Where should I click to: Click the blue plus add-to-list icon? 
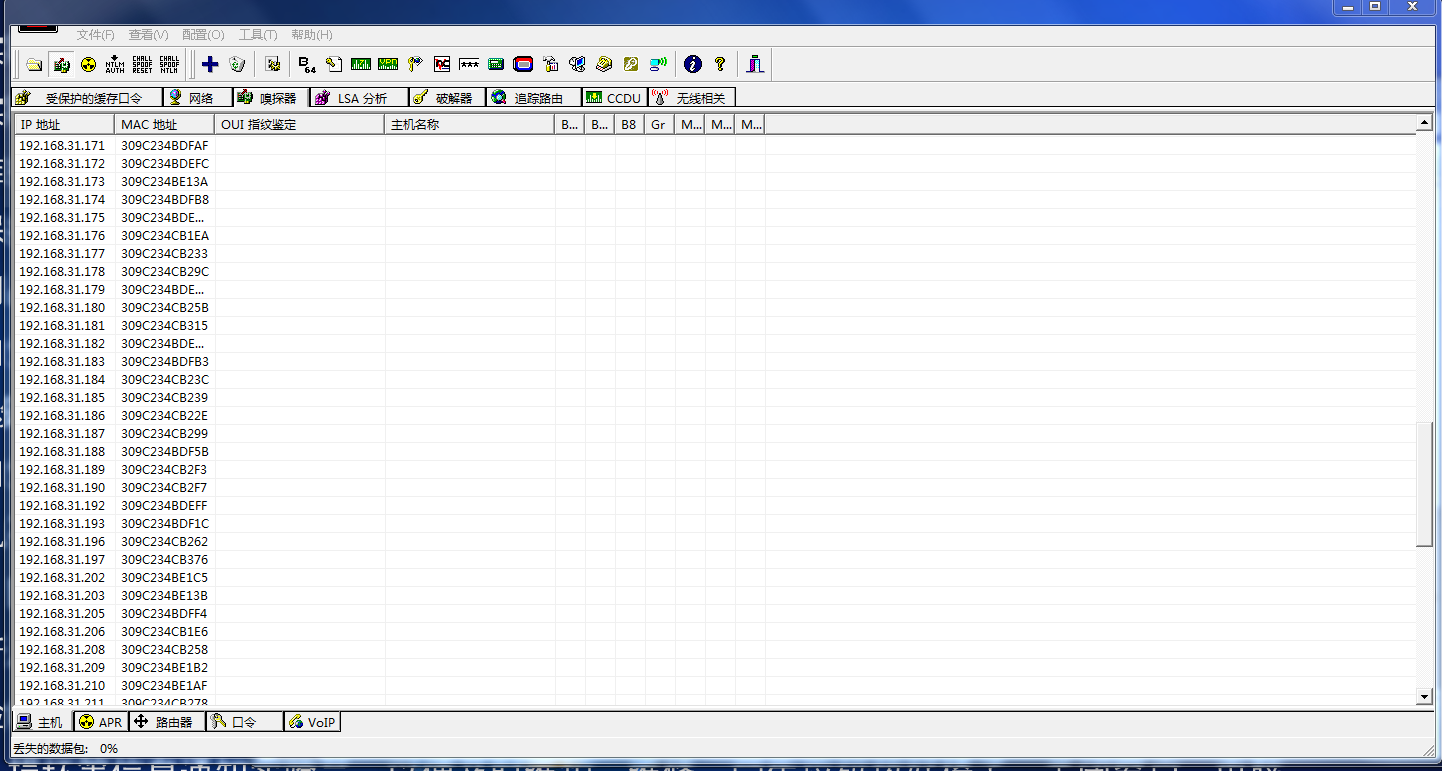210,65
